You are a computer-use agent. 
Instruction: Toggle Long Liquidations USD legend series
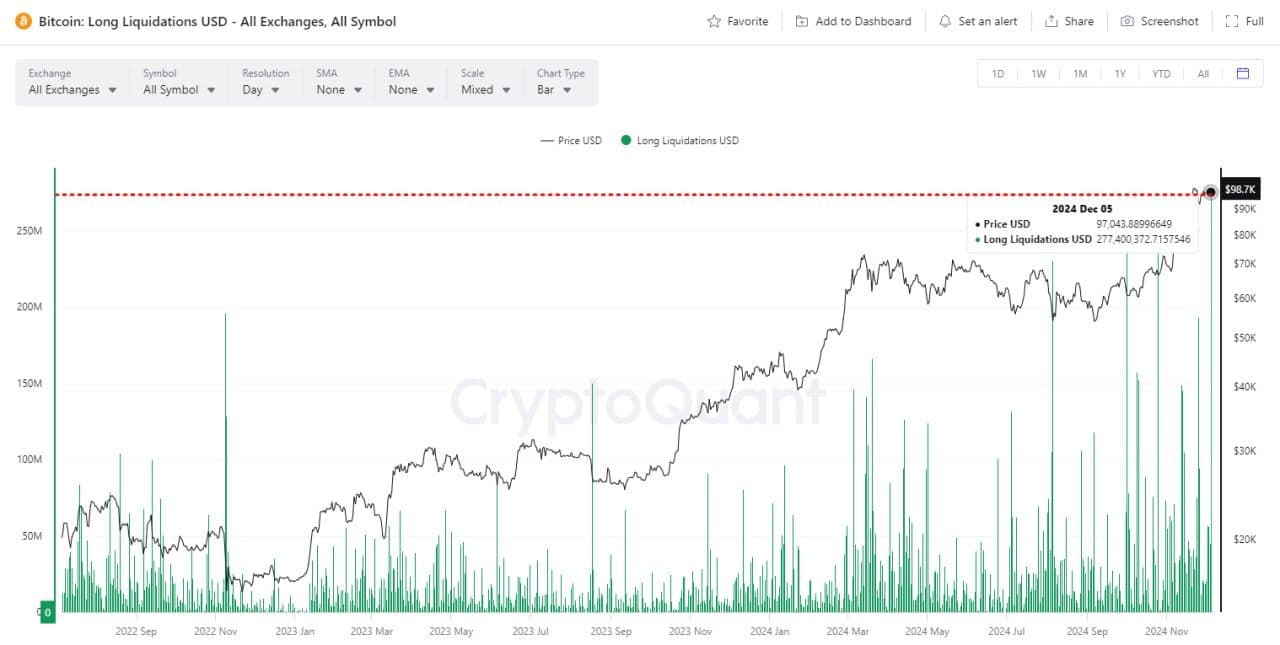pyautogui.click(x=680, y=141)
